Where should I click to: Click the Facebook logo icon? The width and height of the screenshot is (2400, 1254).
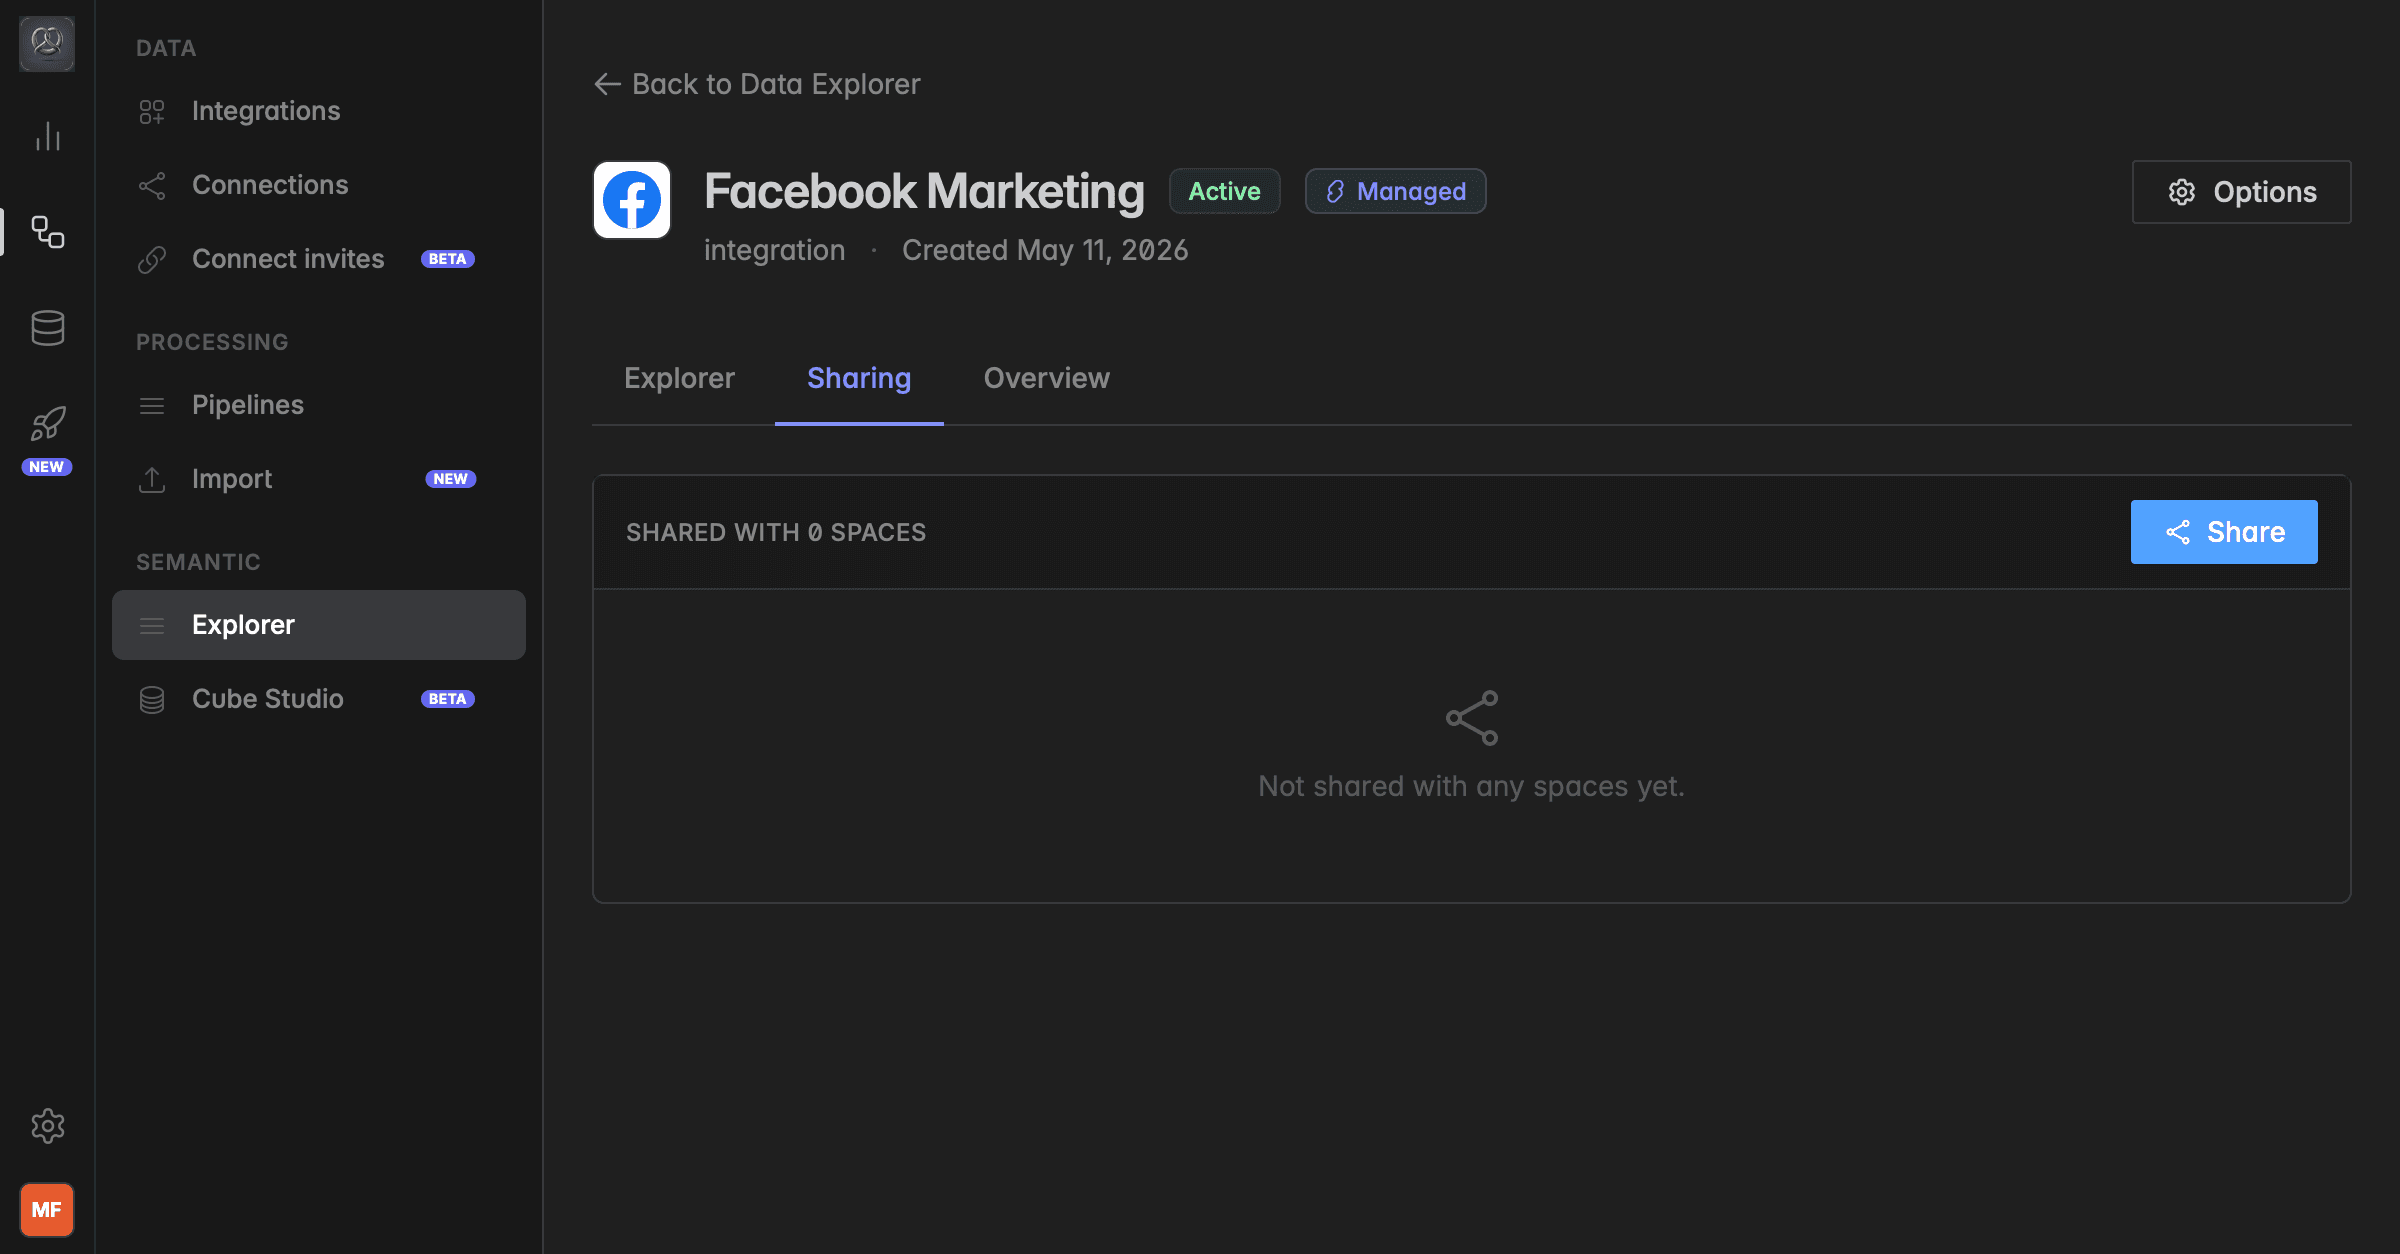pos(632,200)
